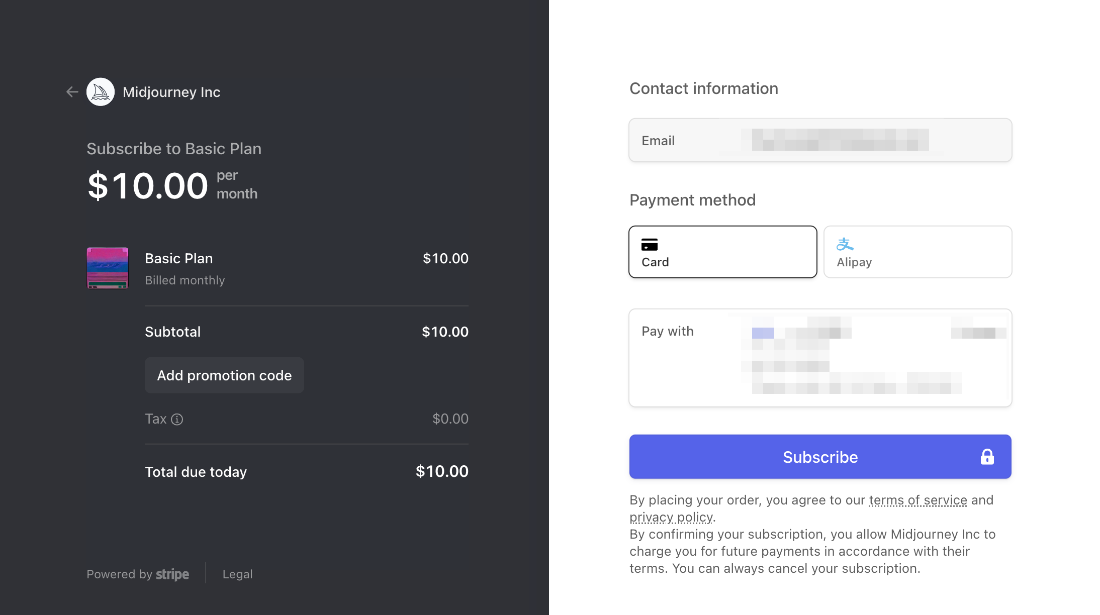Open the privacy policy link
This screenshot has width=1100, height=615.
(671, 517)
